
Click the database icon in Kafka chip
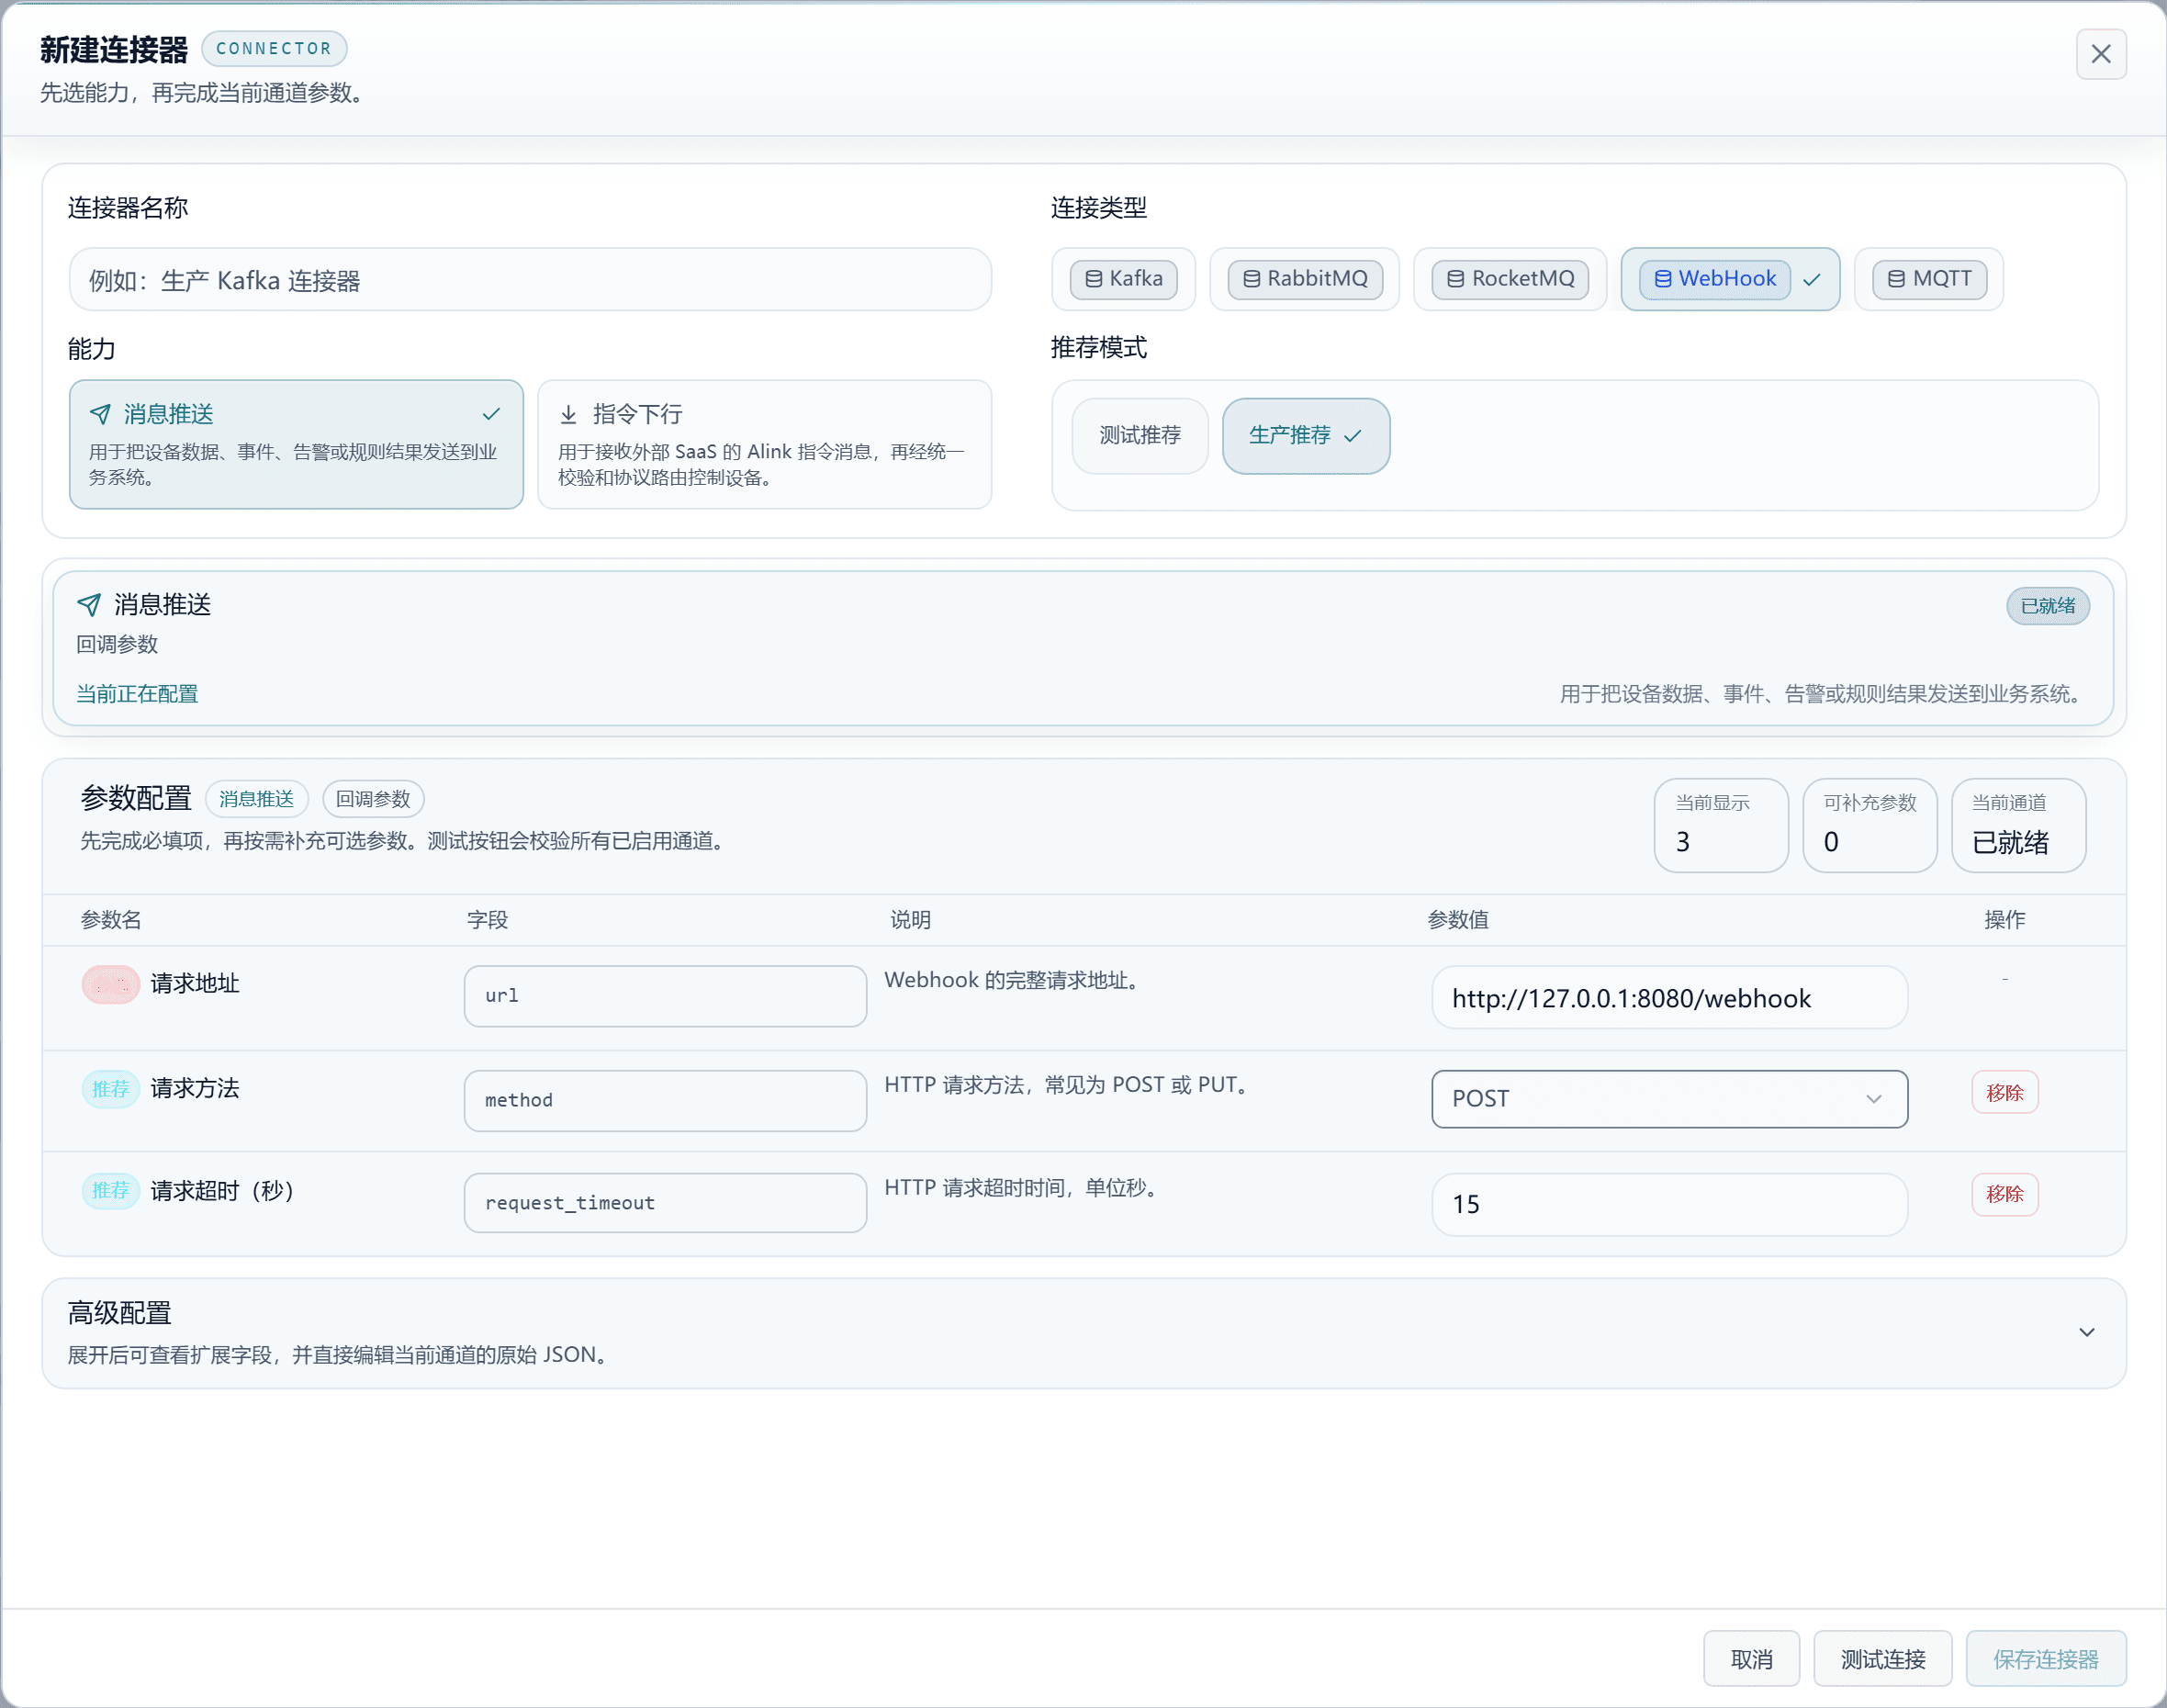(1093, 279)
